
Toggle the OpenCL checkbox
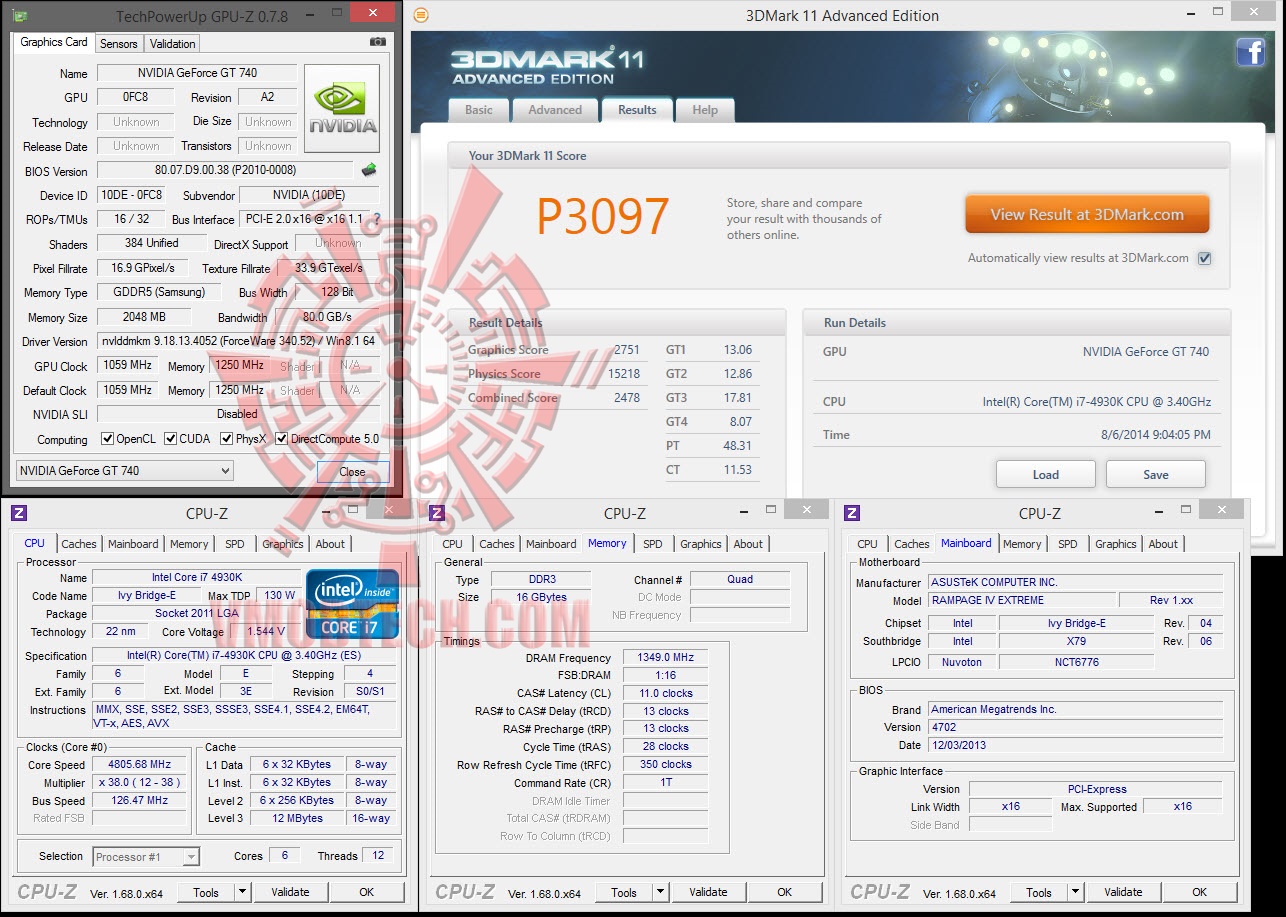[x=108, y=439]
